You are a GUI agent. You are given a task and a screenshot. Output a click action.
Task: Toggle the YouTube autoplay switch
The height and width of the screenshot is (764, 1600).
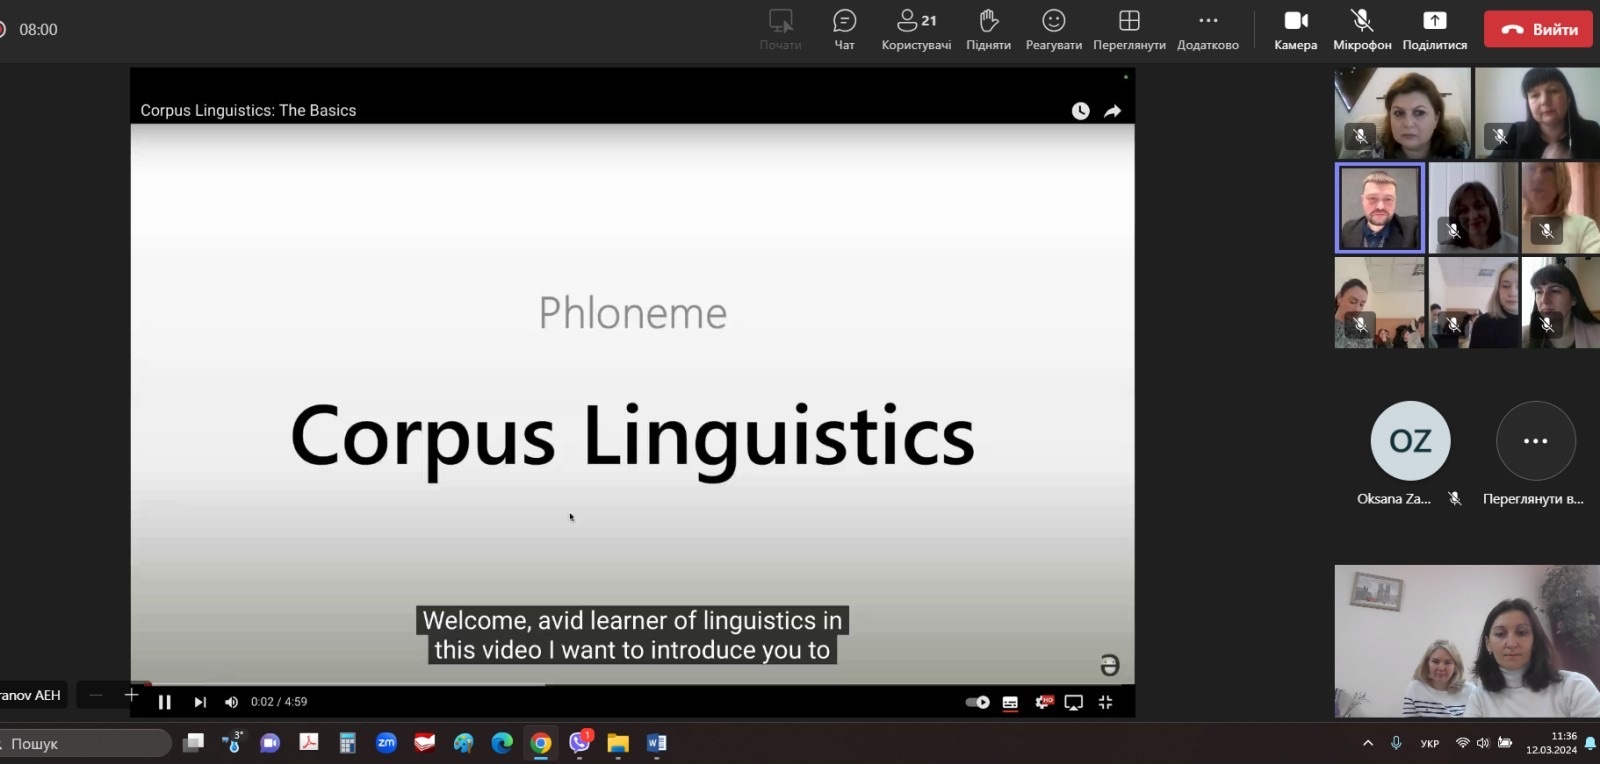[977, 702]
